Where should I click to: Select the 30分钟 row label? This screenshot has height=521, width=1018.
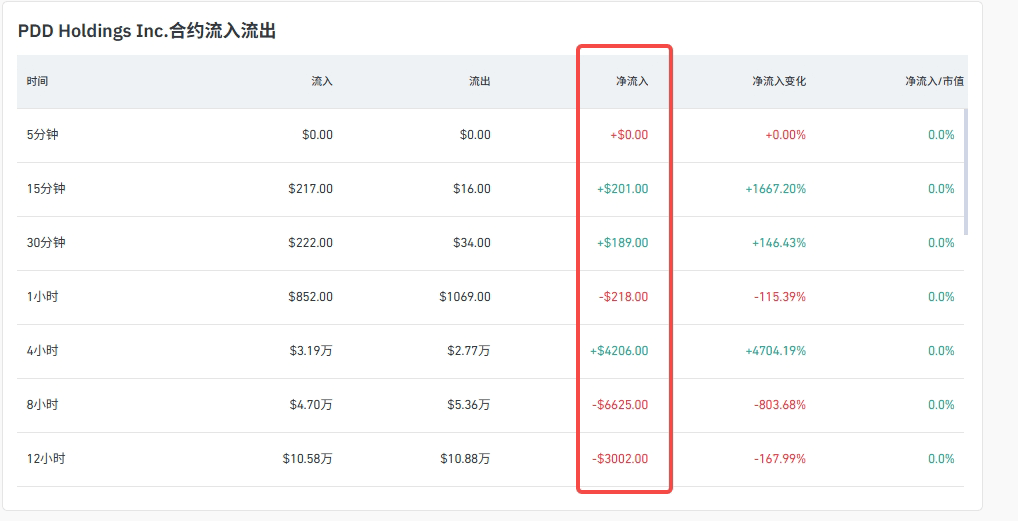(x=46, y=242)
